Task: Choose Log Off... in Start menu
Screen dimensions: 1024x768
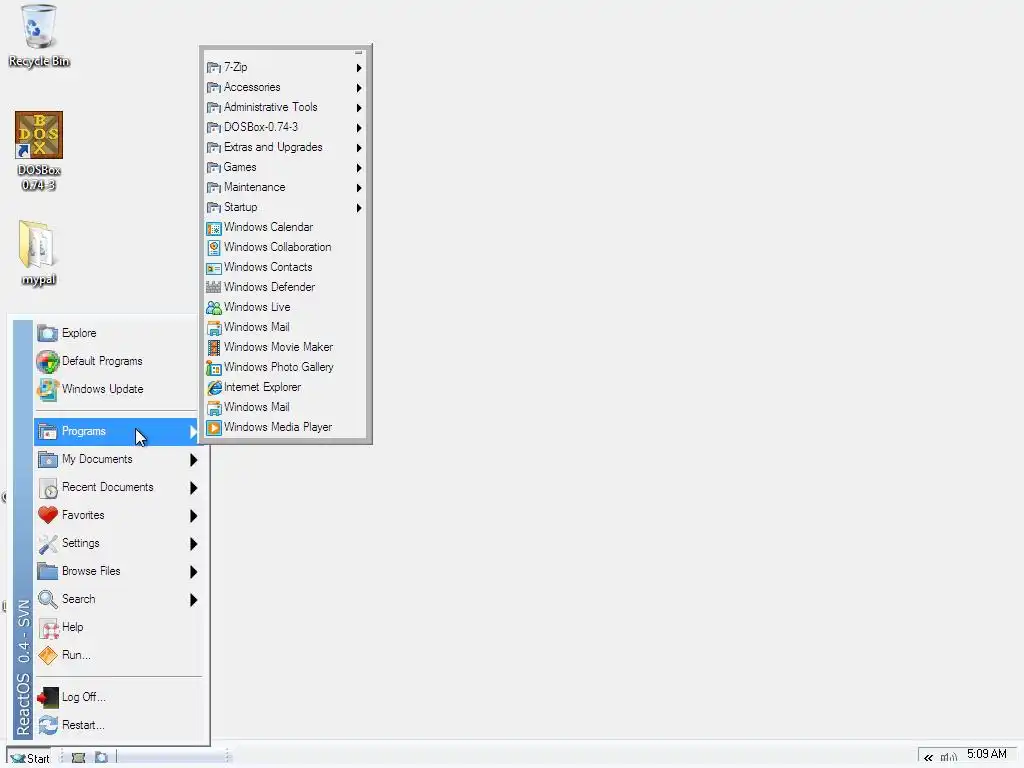Action: click(x=116, y=697)
